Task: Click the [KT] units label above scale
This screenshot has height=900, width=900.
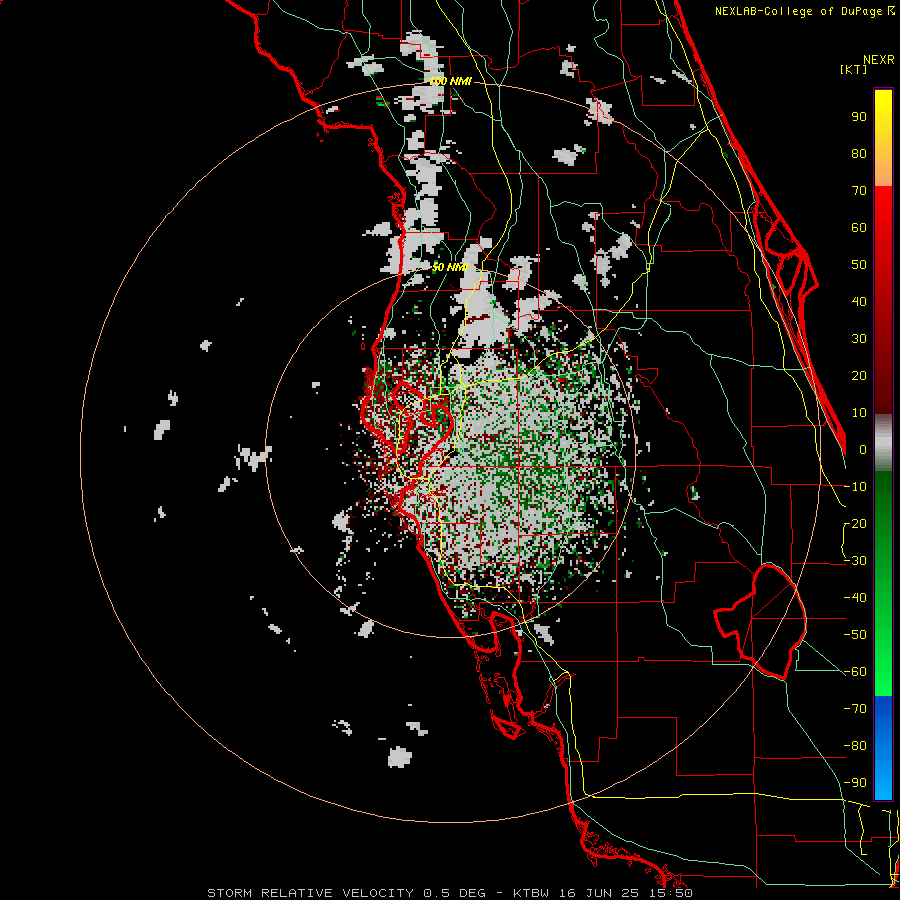Action: click(x=854, y=69)
